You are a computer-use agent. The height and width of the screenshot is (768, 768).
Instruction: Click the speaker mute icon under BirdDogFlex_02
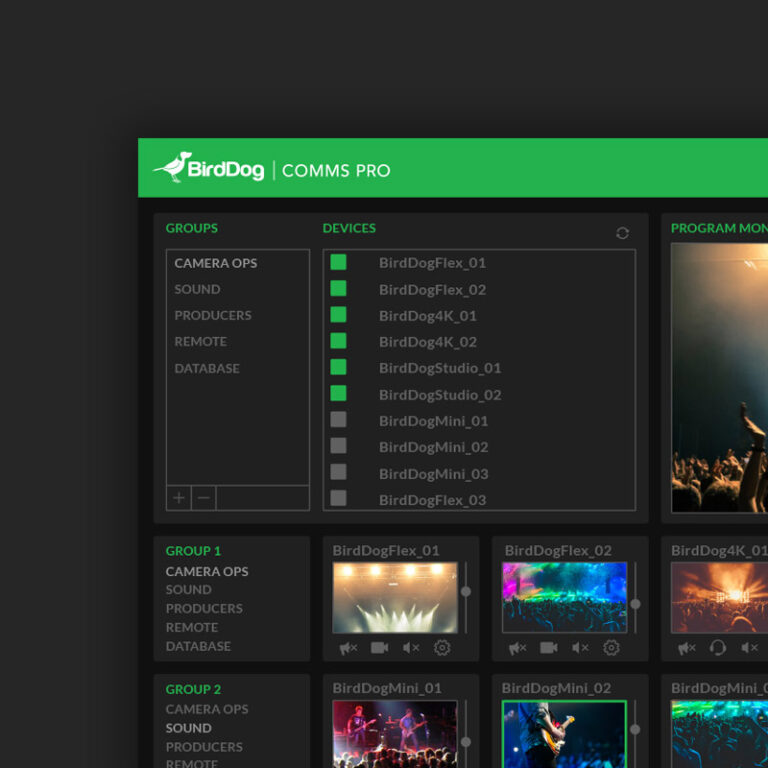pyautogui.click(x=580, y=648)
